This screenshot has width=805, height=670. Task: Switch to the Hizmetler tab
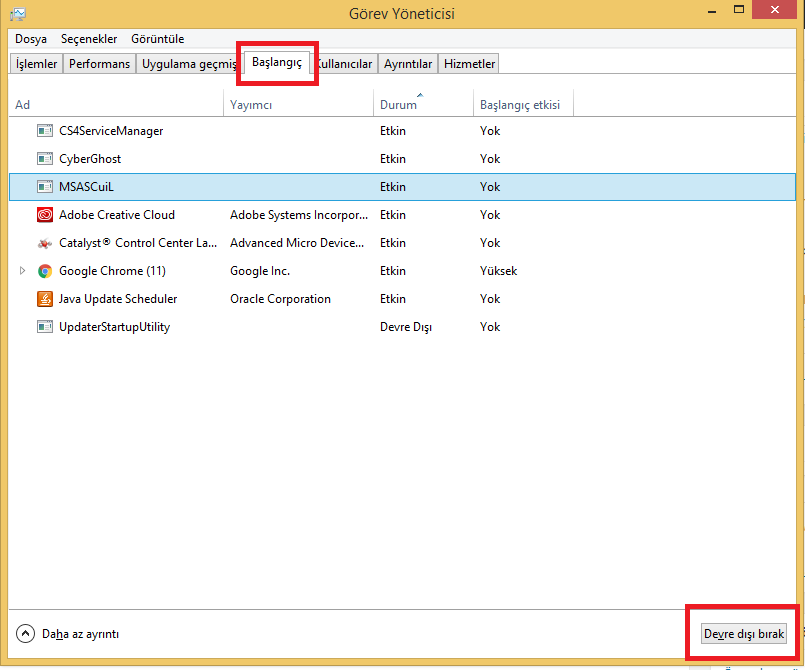tap(468, 63)
